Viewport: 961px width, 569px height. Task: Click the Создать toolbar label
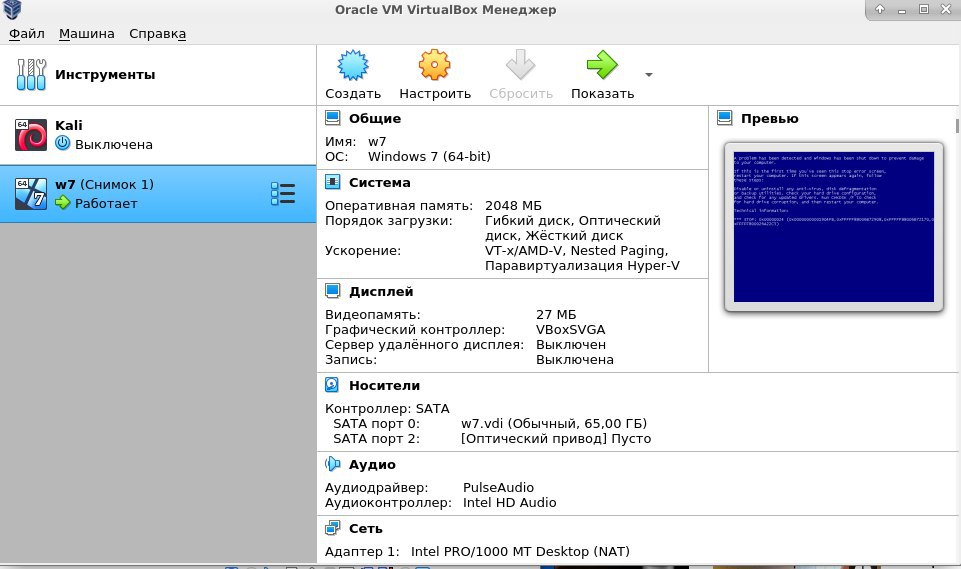click(353, 94)
